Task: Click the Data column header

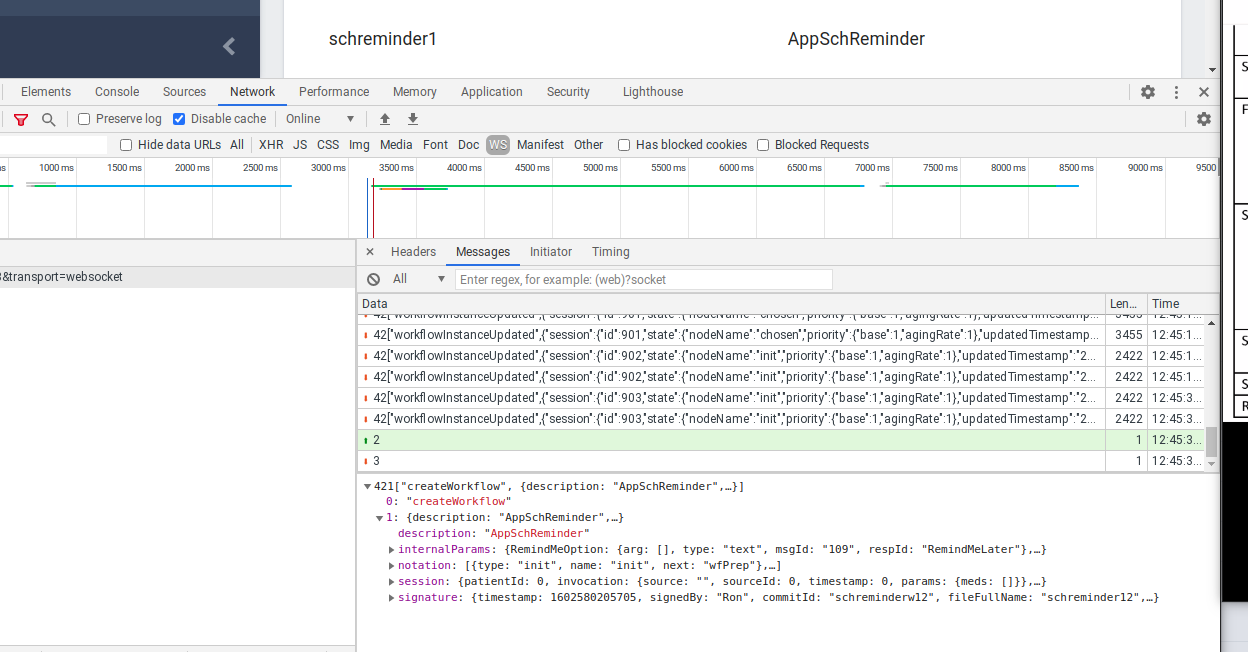Action: [731, 304]
